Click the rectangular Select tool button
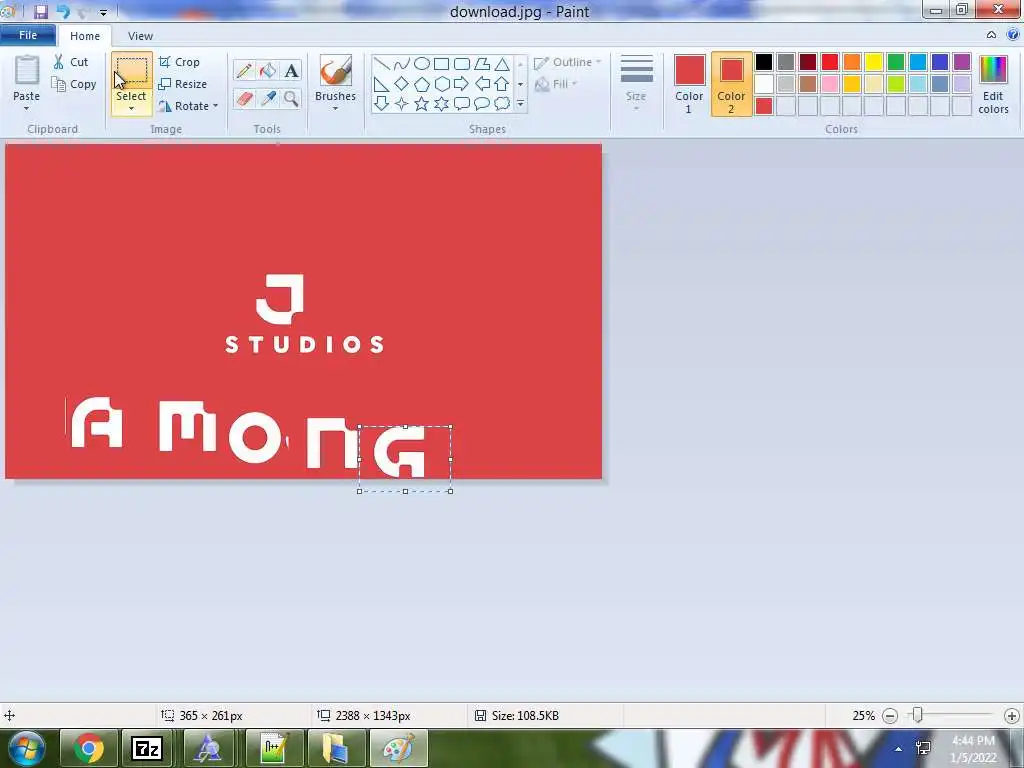Viewport: 1024px width, 768px height. pyautogui.click(x=131, y=71)
